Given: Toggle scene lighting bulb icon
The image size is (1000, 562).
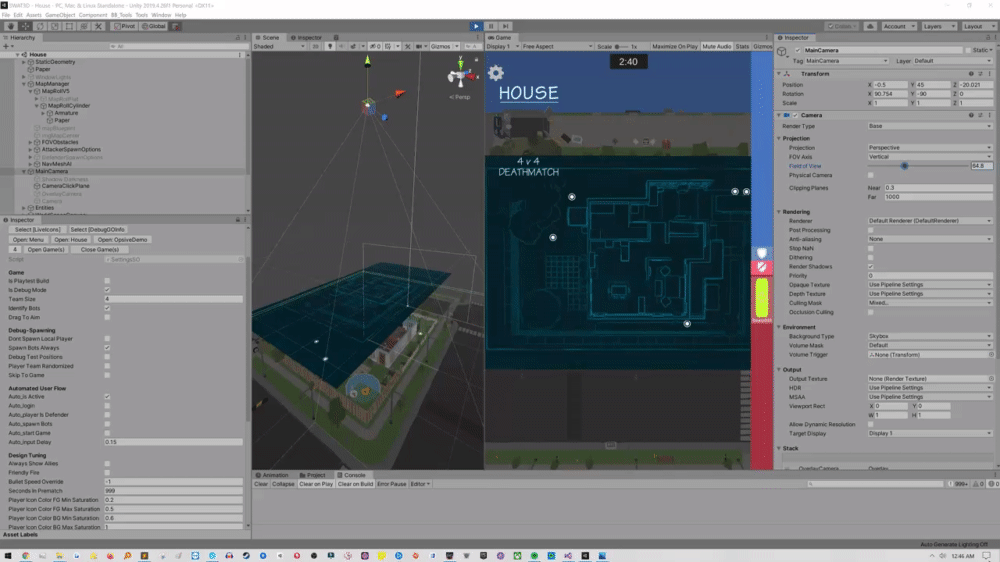Looking at the screenshot, I should coord(330,47).
